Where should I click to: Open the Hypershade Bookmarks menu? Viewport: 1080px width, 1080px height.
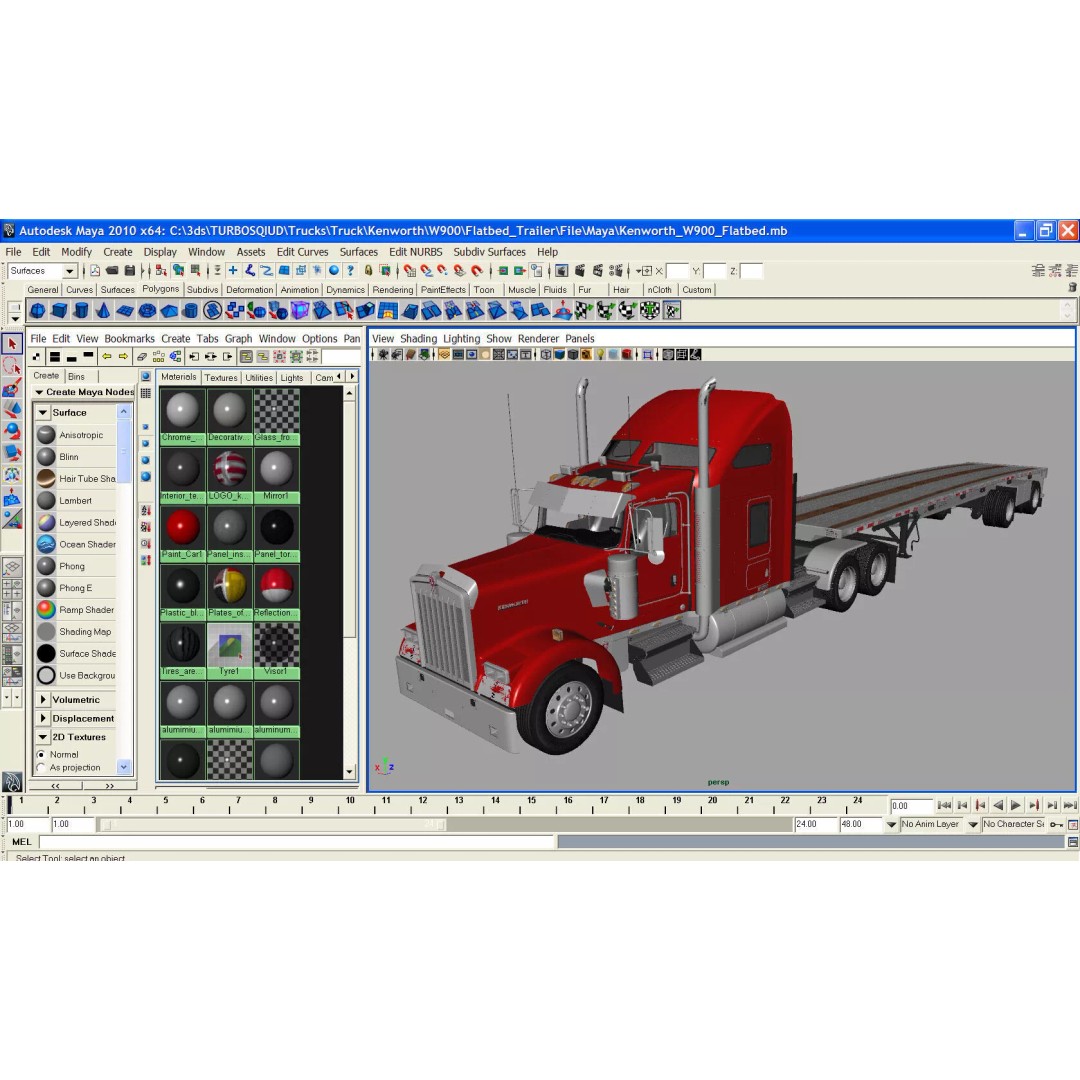pos(129,339)
